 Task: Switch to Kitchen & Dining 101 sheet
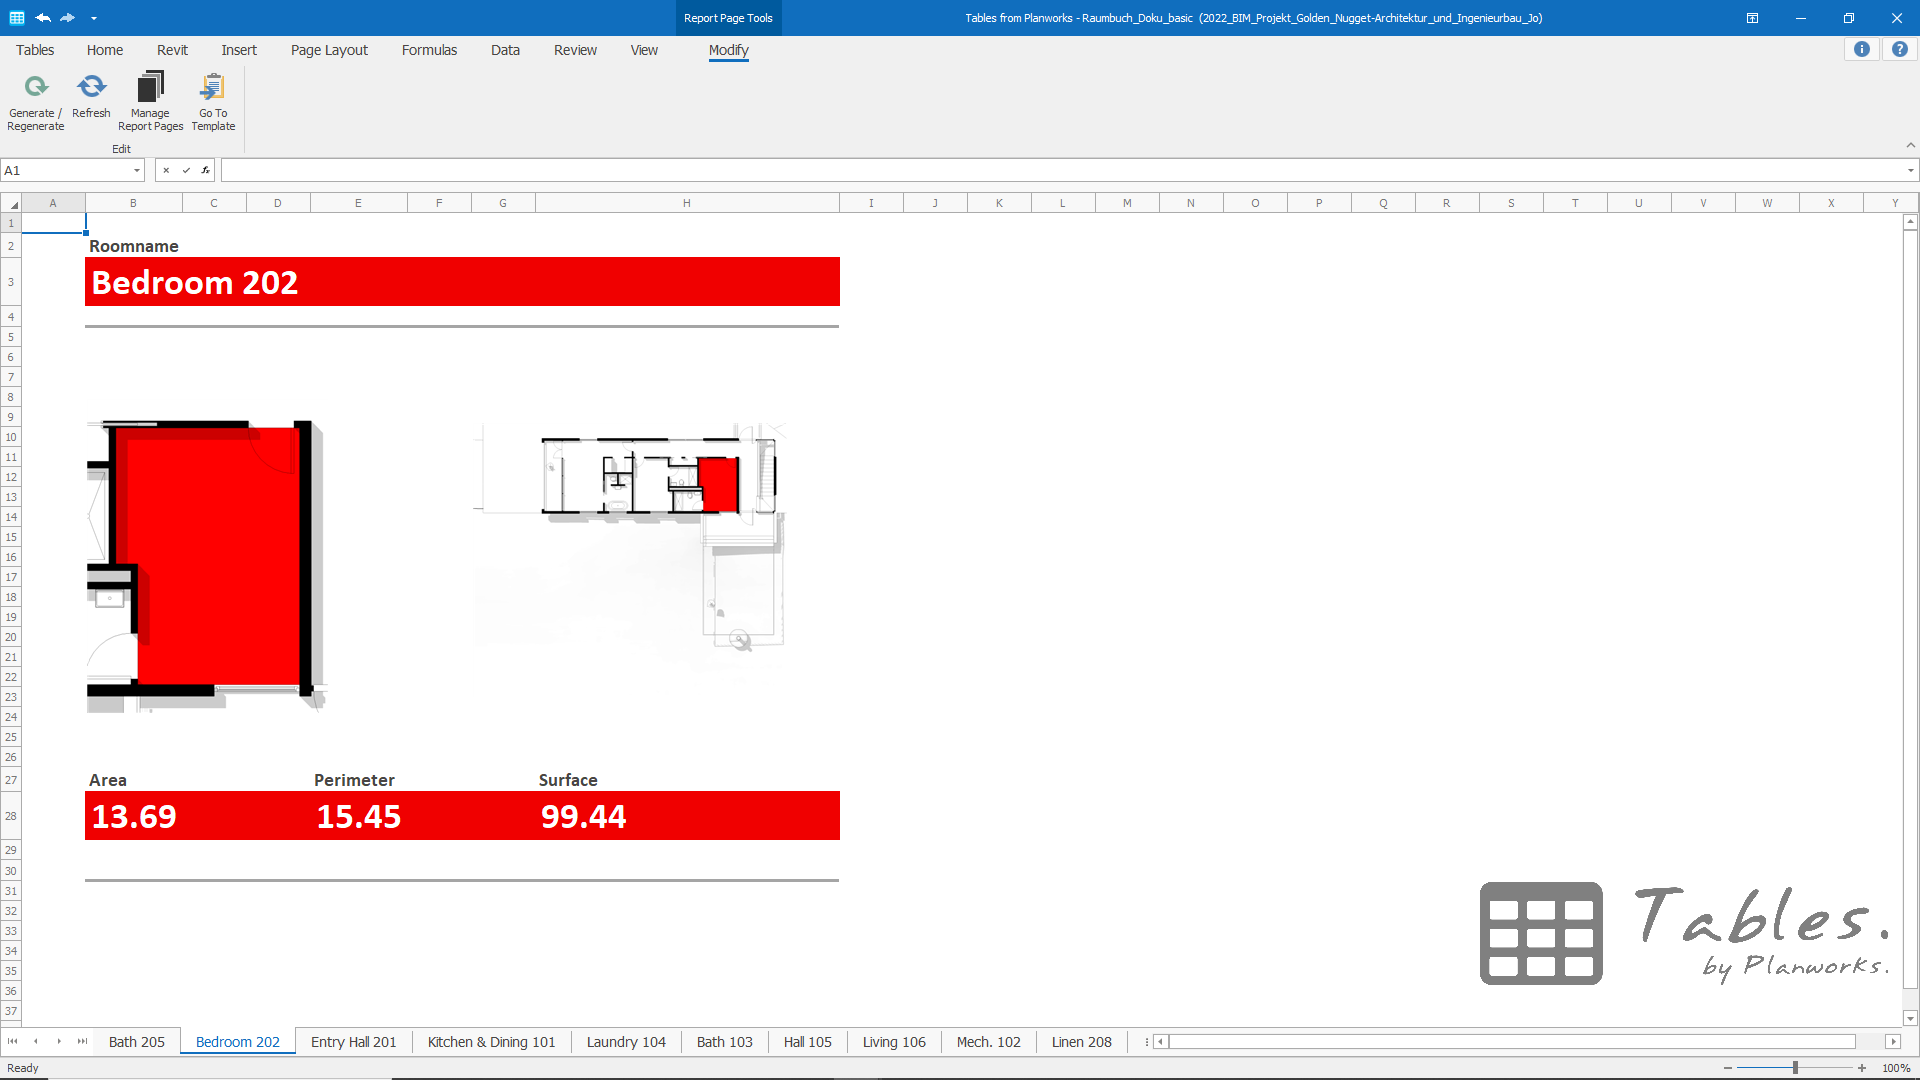coord(491,1042)
